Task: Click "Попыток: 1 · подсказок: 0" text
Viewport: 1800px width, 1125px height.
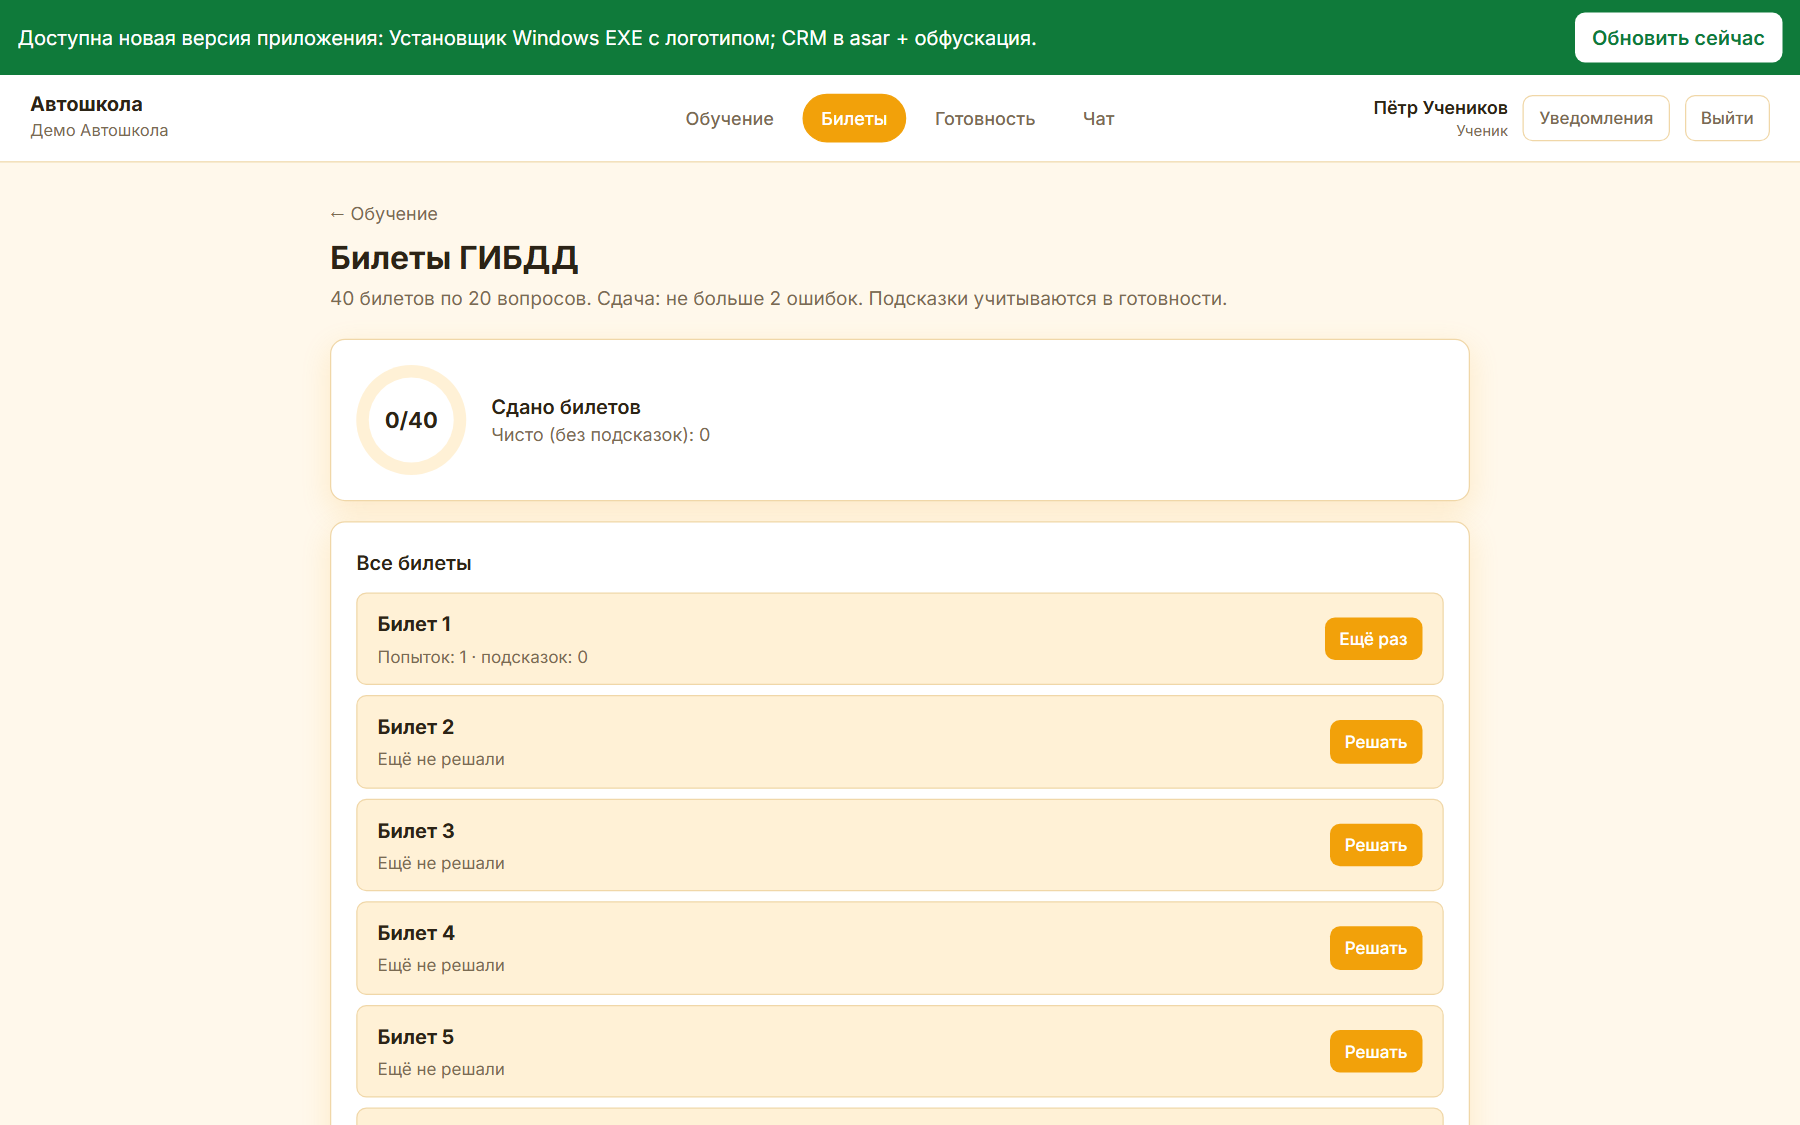Action: (482, 657)
